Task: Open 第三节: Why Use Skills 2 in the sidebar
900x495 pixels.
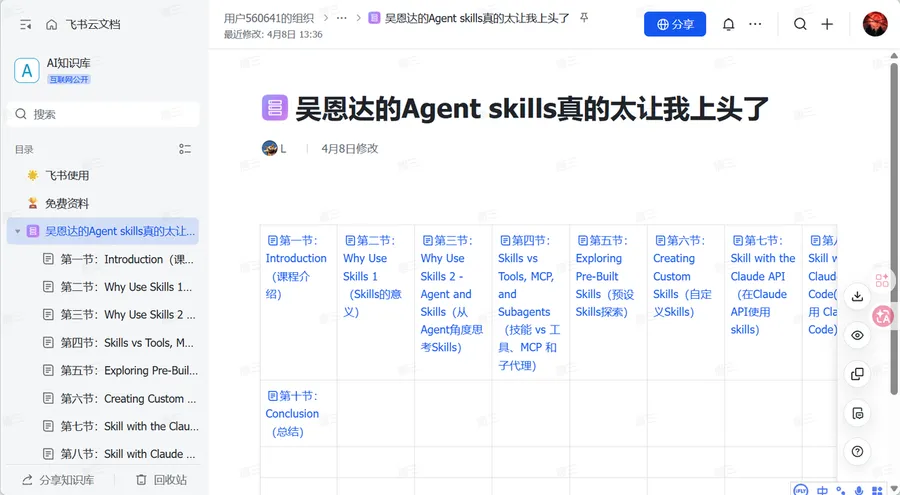Action: click(x=128, y=315)
